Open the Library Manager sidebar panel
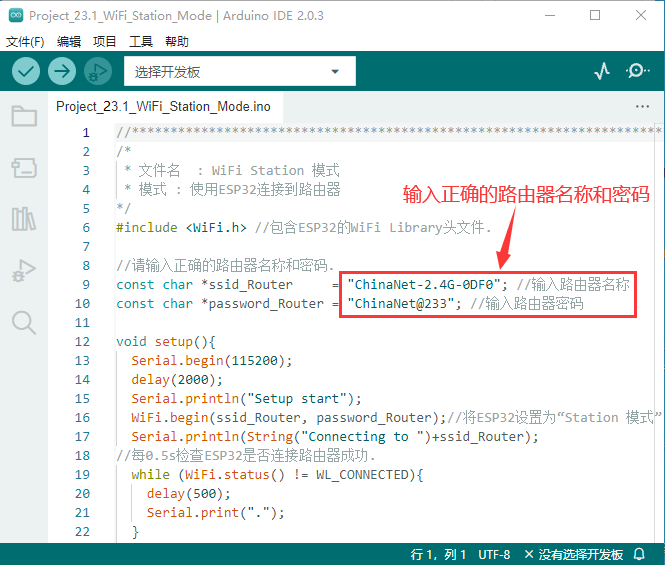 (24, 219)
